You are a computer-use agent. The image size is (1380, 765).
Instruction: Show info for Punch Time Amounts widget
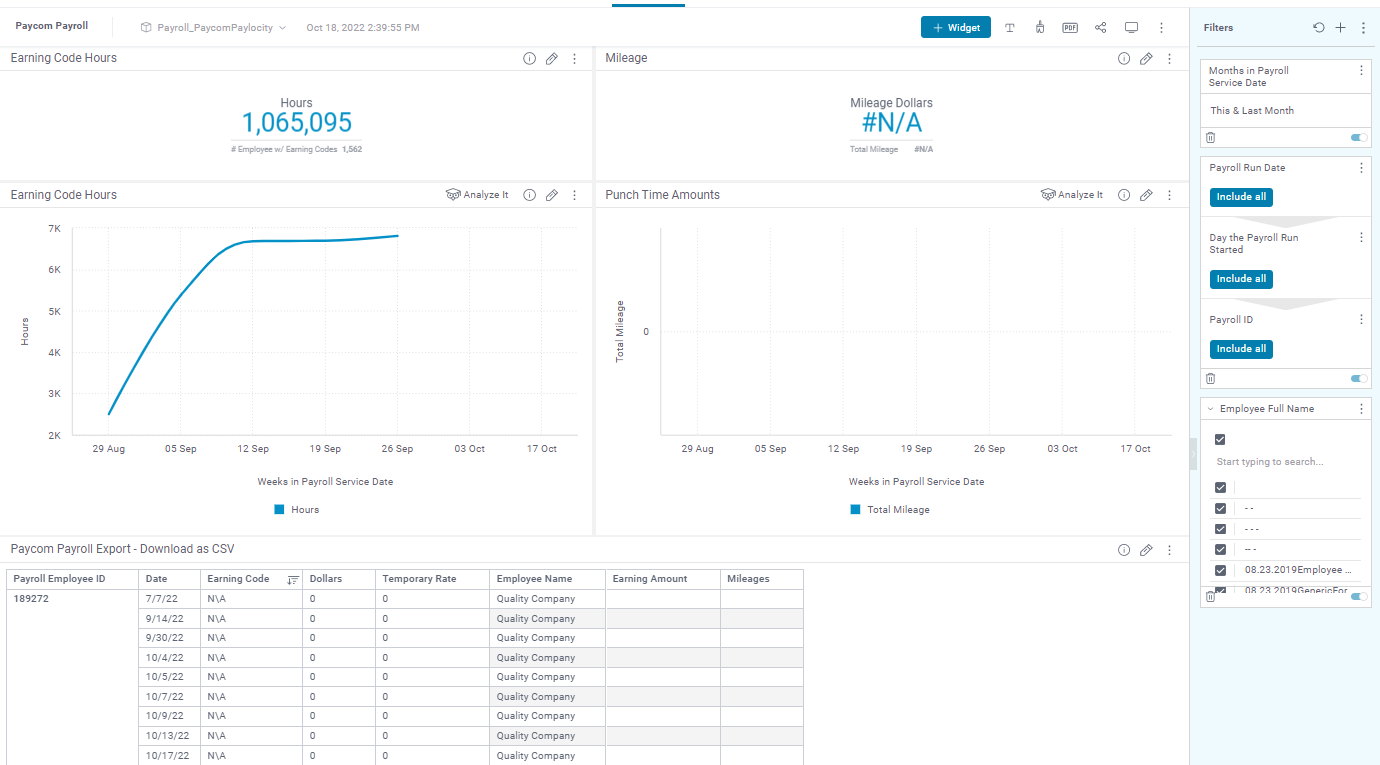[x=1124, y=195]
